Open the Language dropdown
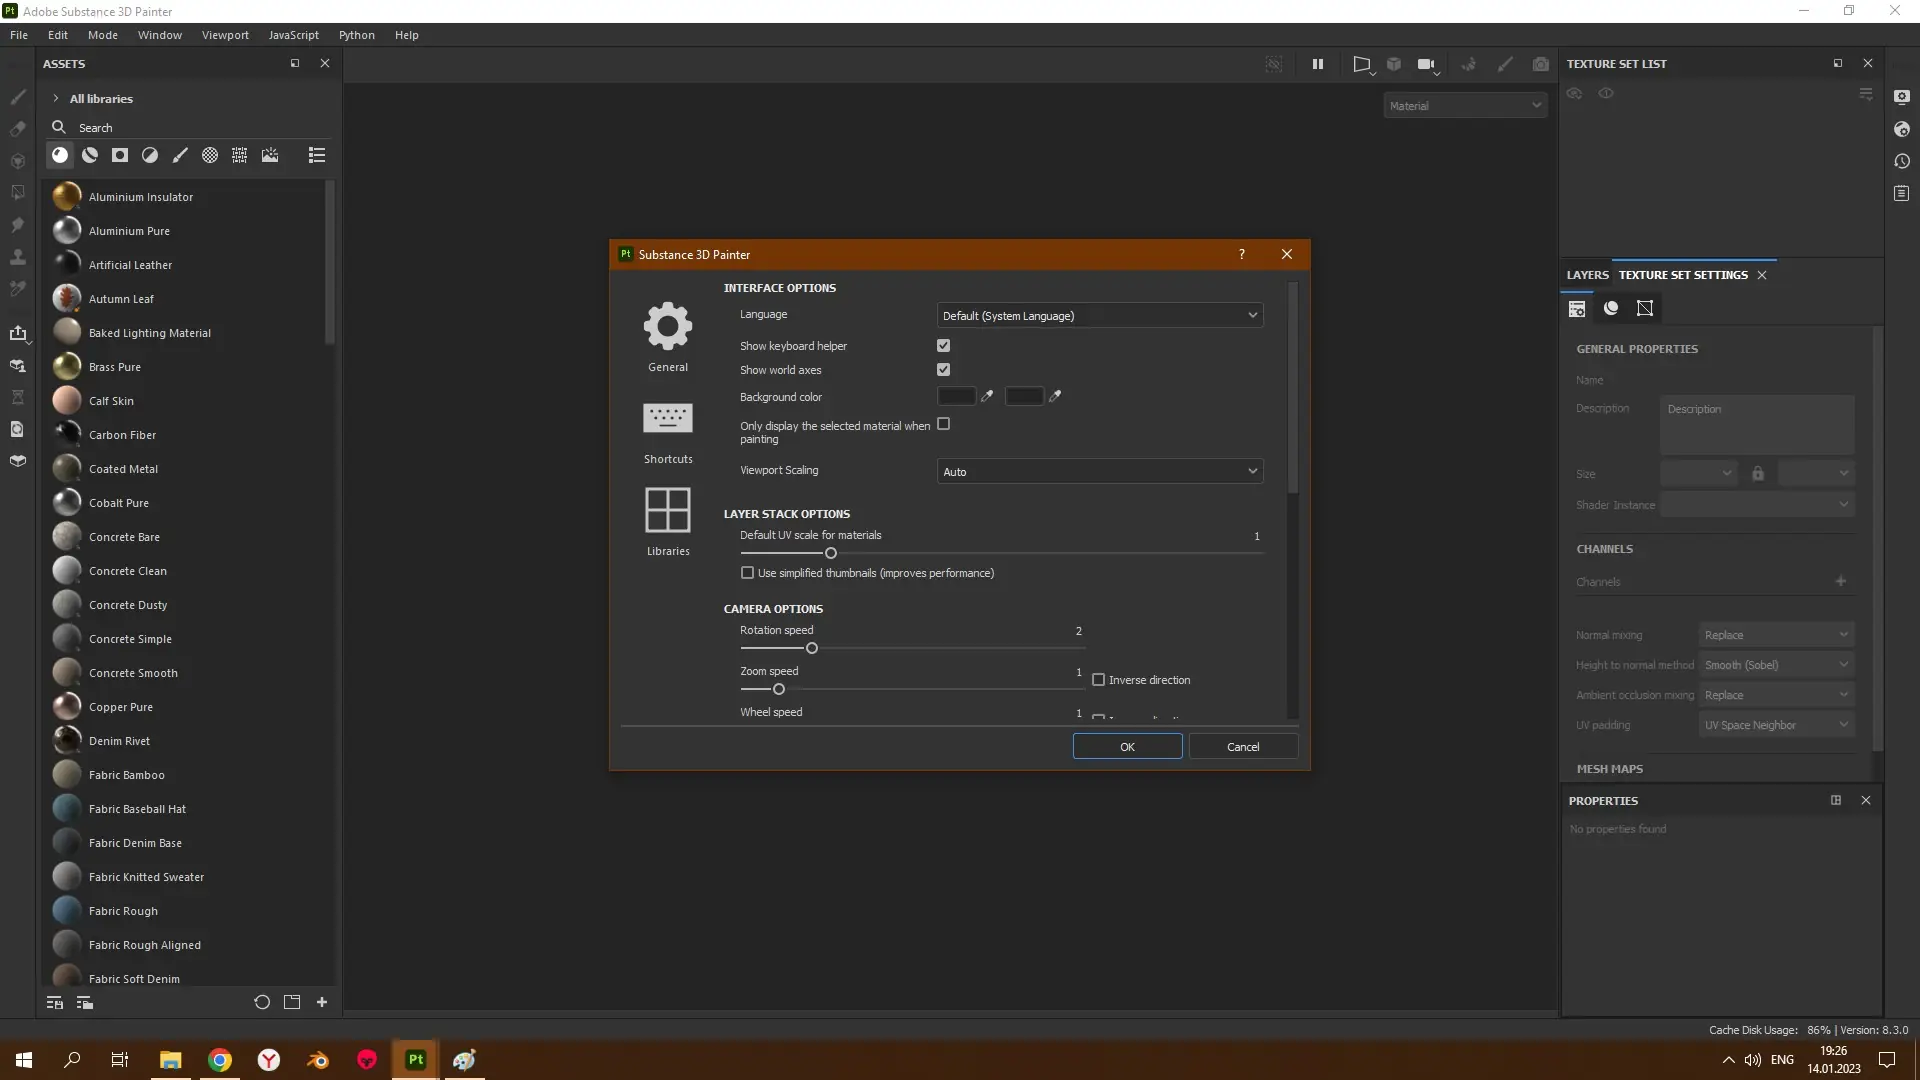The width and height of the screenshot is (1920, 1080). [x=1099, y=315]
